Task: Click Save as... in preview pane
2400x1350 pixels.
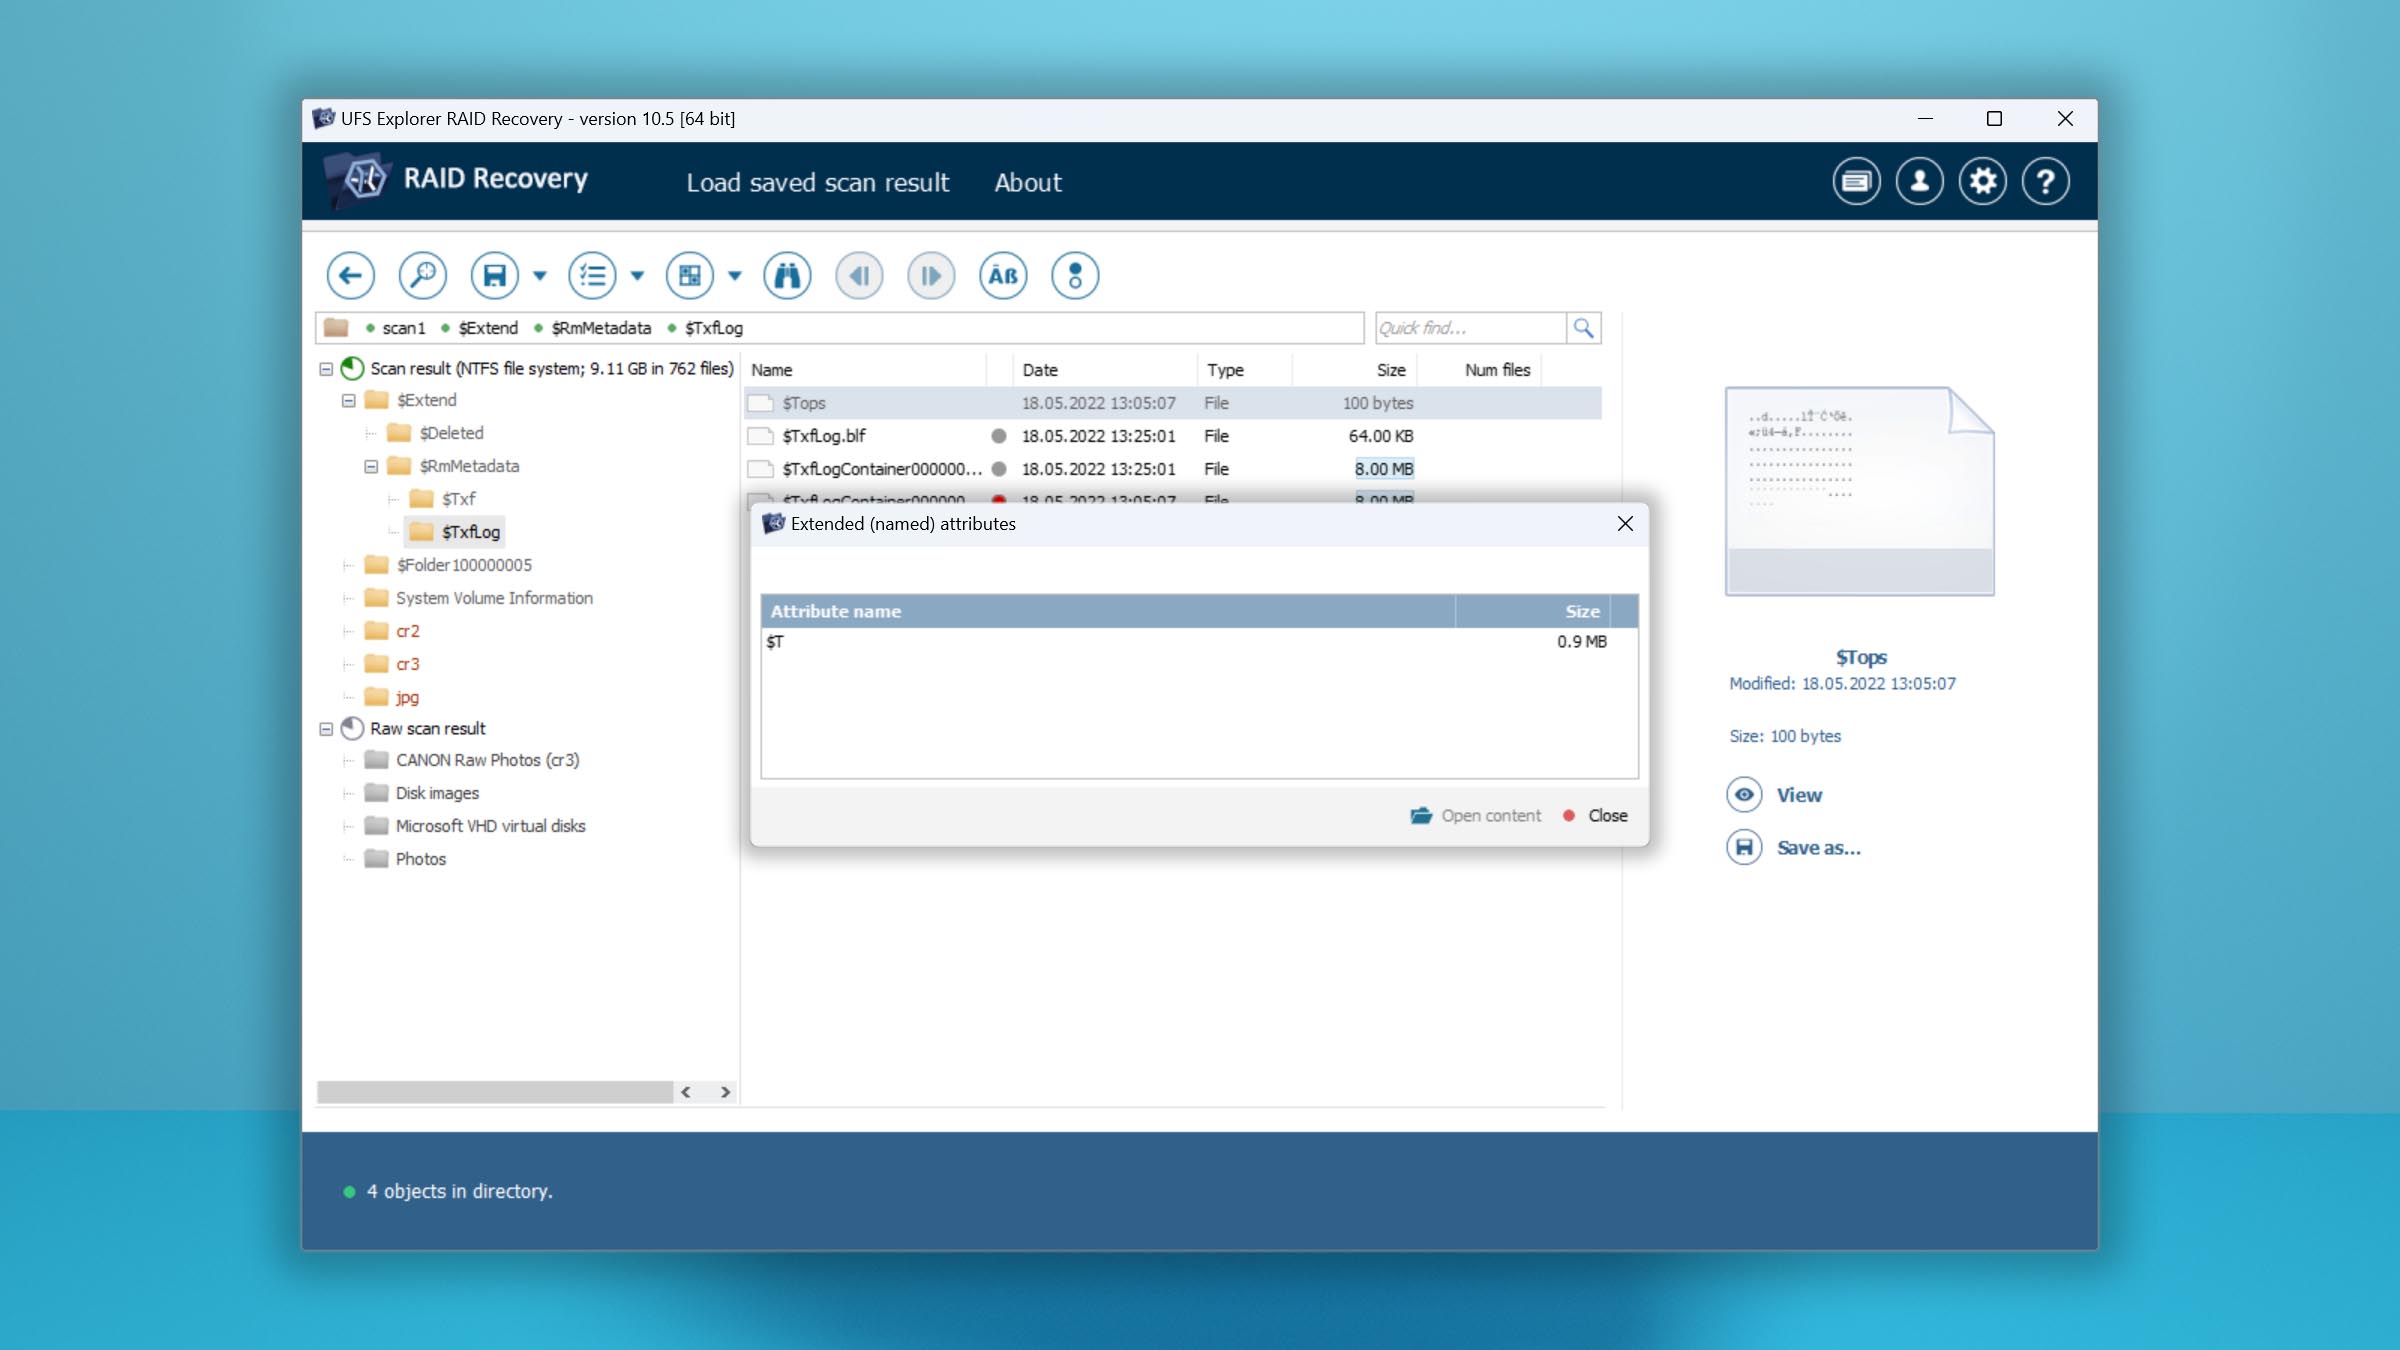Action: (1794, 848)
